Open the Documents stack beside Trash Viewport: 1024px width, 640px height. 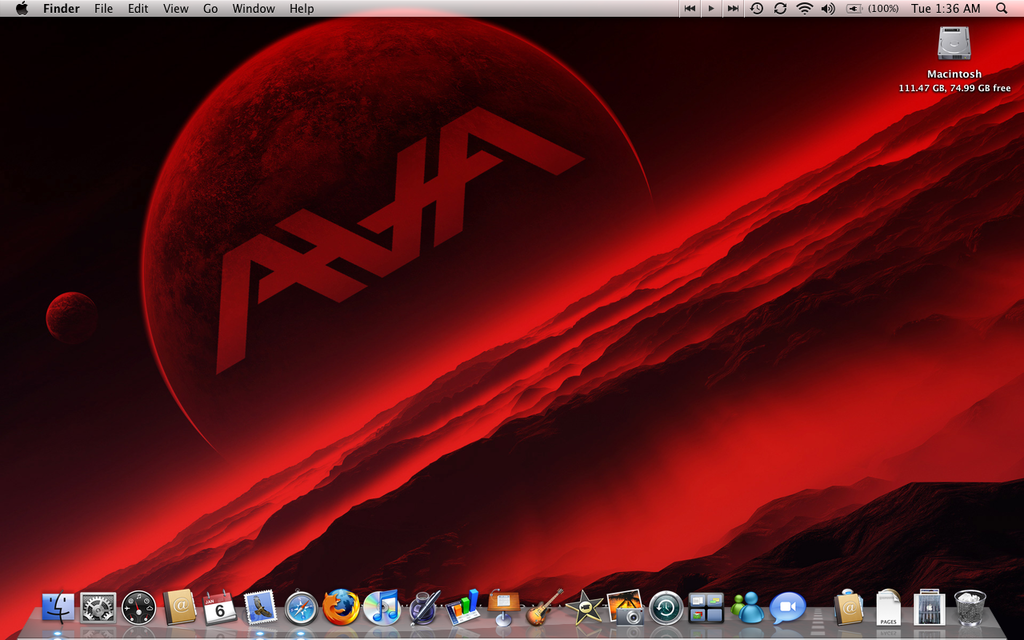click(x=929, y=608)
